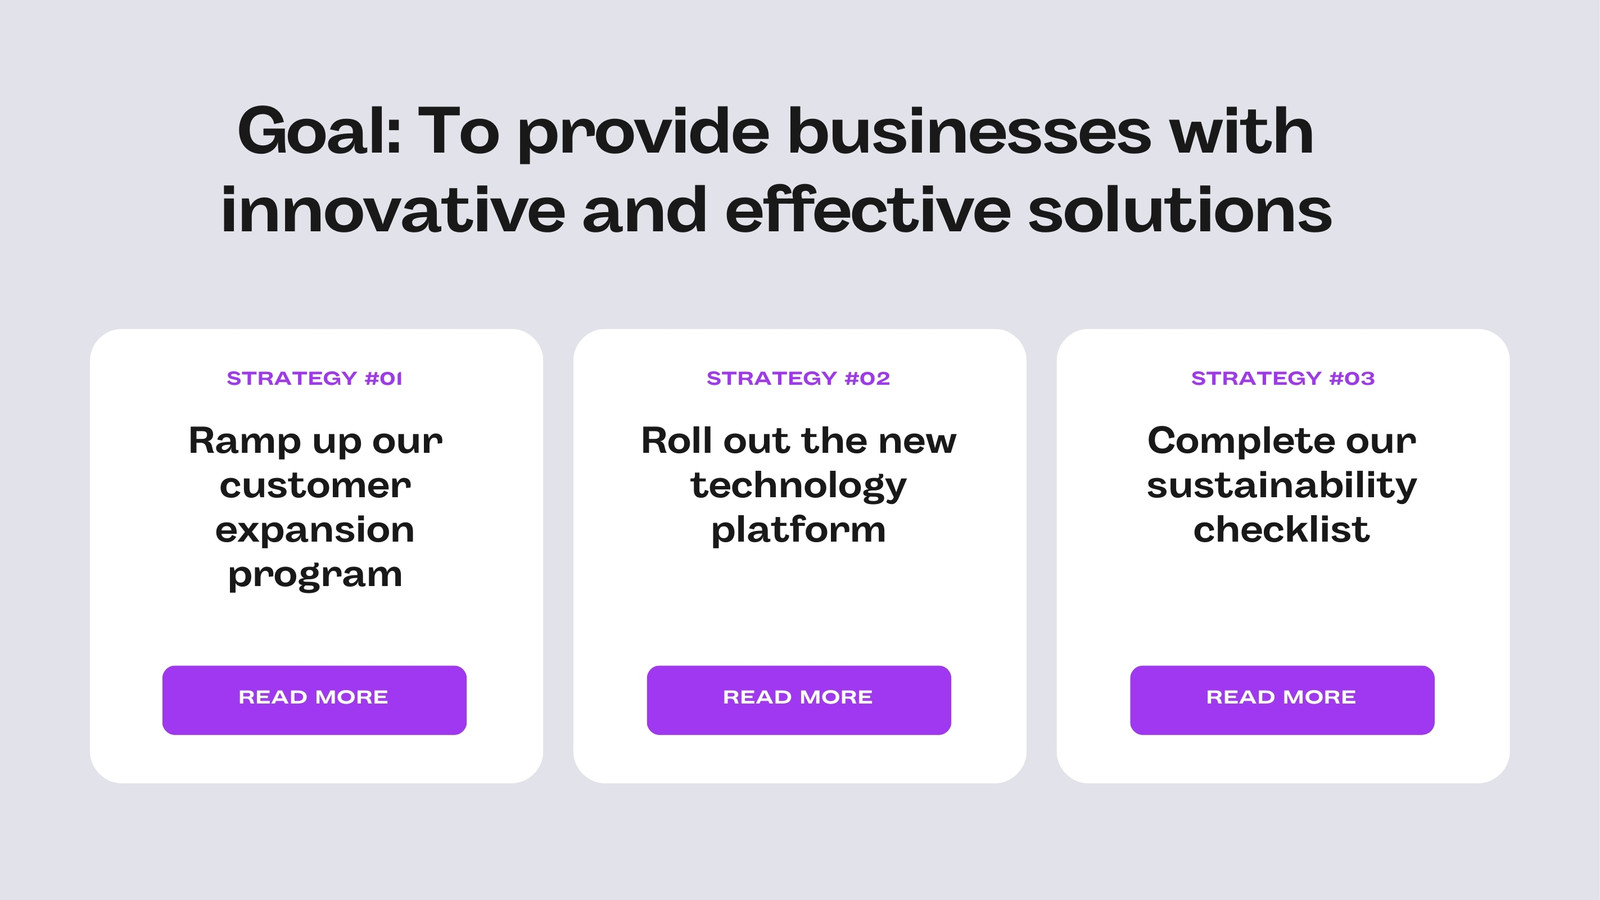Viewport: 1600px width, 900px height.
Task: Click the word 'technology' in second card
Action: pos(799,487)
